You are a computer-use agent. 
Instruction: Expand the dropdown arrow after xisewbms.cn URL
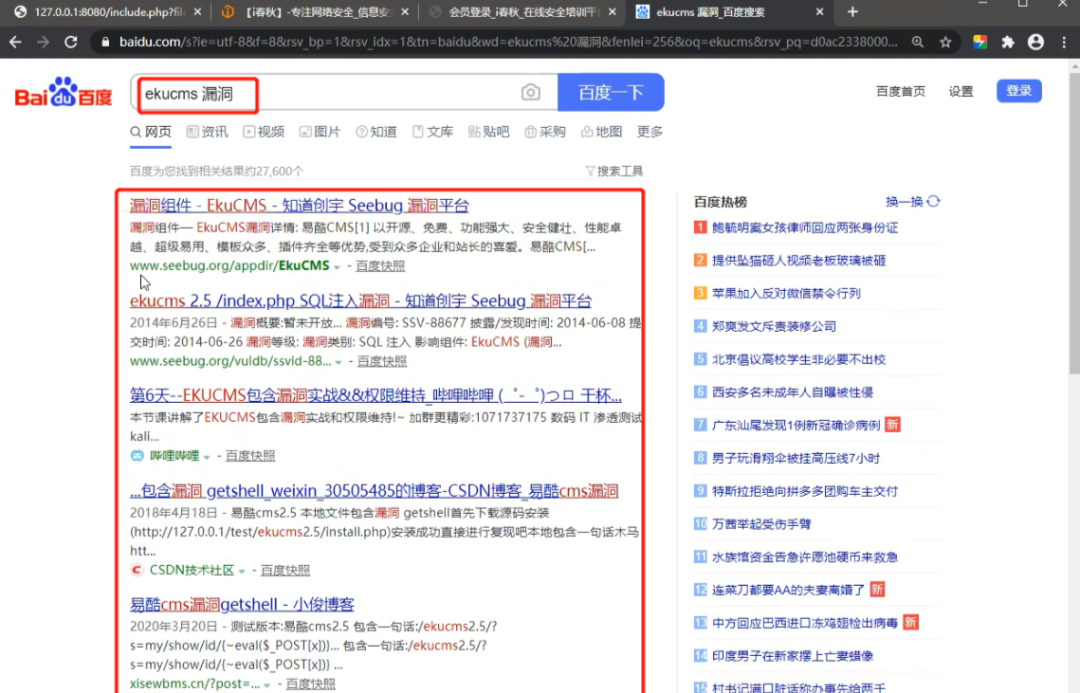click(x=267, y=685)
